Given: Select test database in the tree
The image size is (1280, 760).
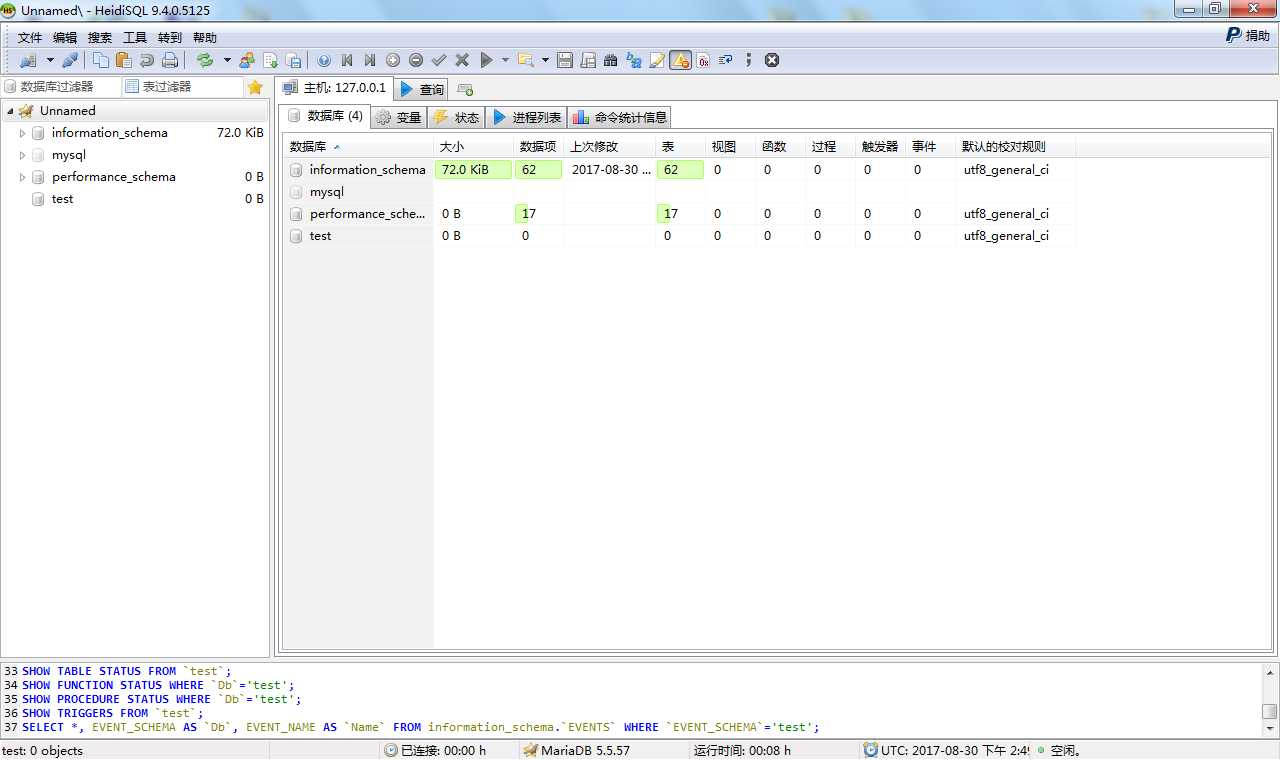Looking at the screenshot, I should (62, 199).
